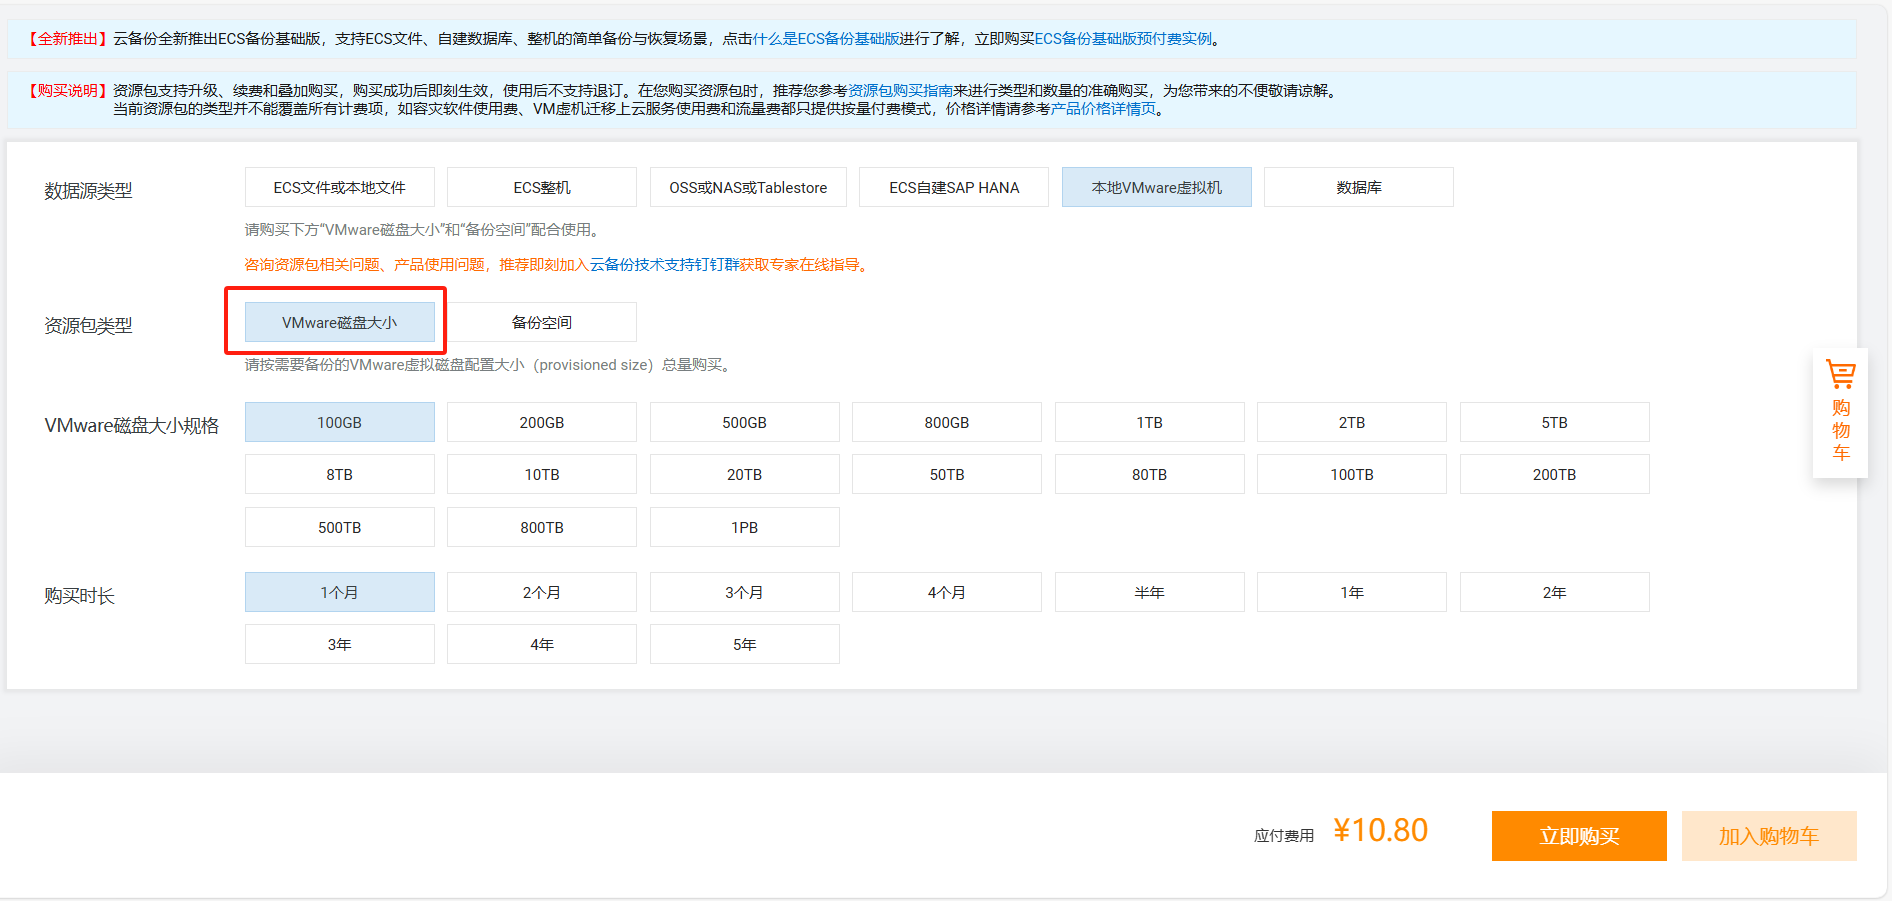Click the 【购买说明】 red notice tag
This screenshot has height=901, width=1892.
tap(68, 91)
